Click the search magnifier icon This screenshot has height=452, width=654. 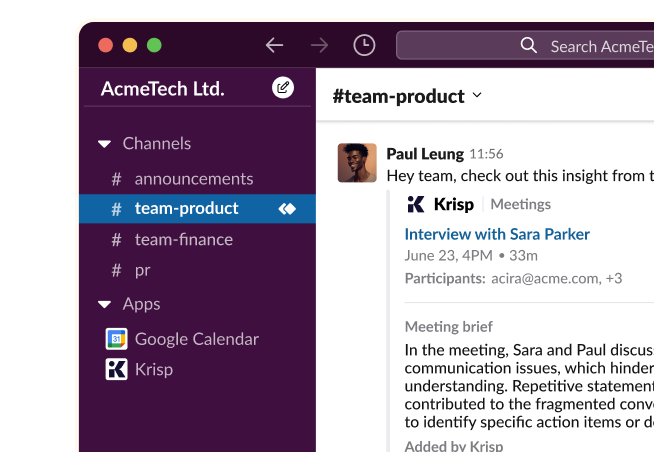(x=529, y=46)
